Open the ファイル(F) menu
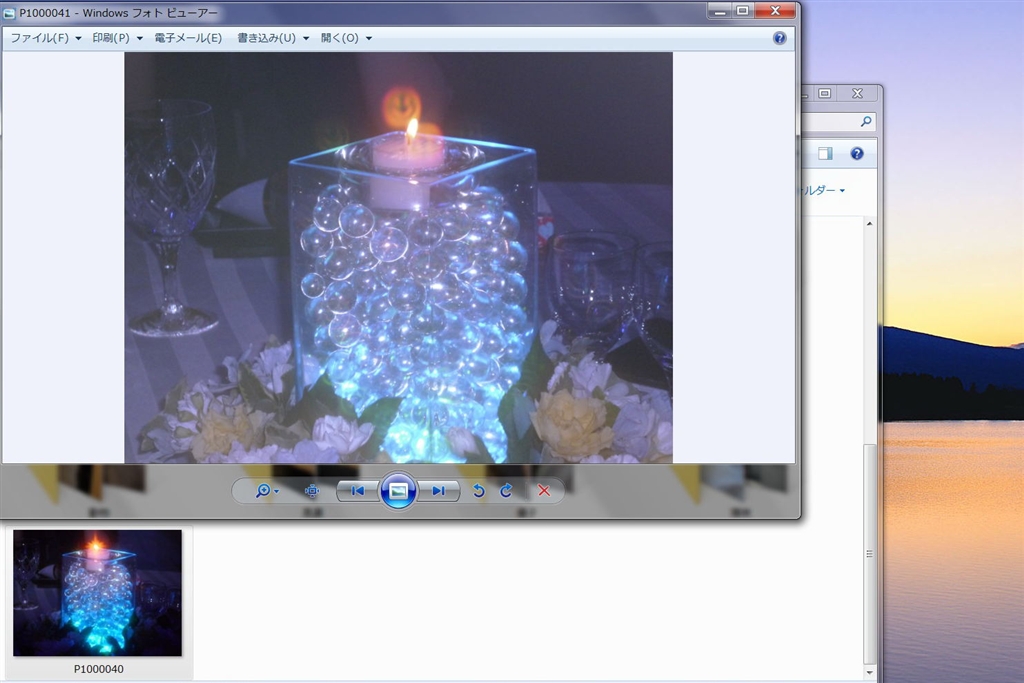This screenshot has width=1024, height=683. 45,38
